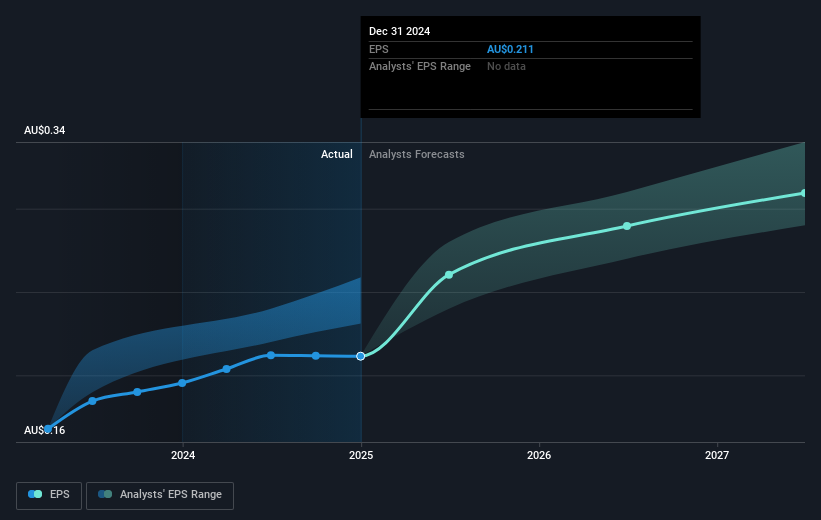Click the mid-2025 forecast EPS point
This screenshot has height=520, width=821.
(x=449, y=275)
